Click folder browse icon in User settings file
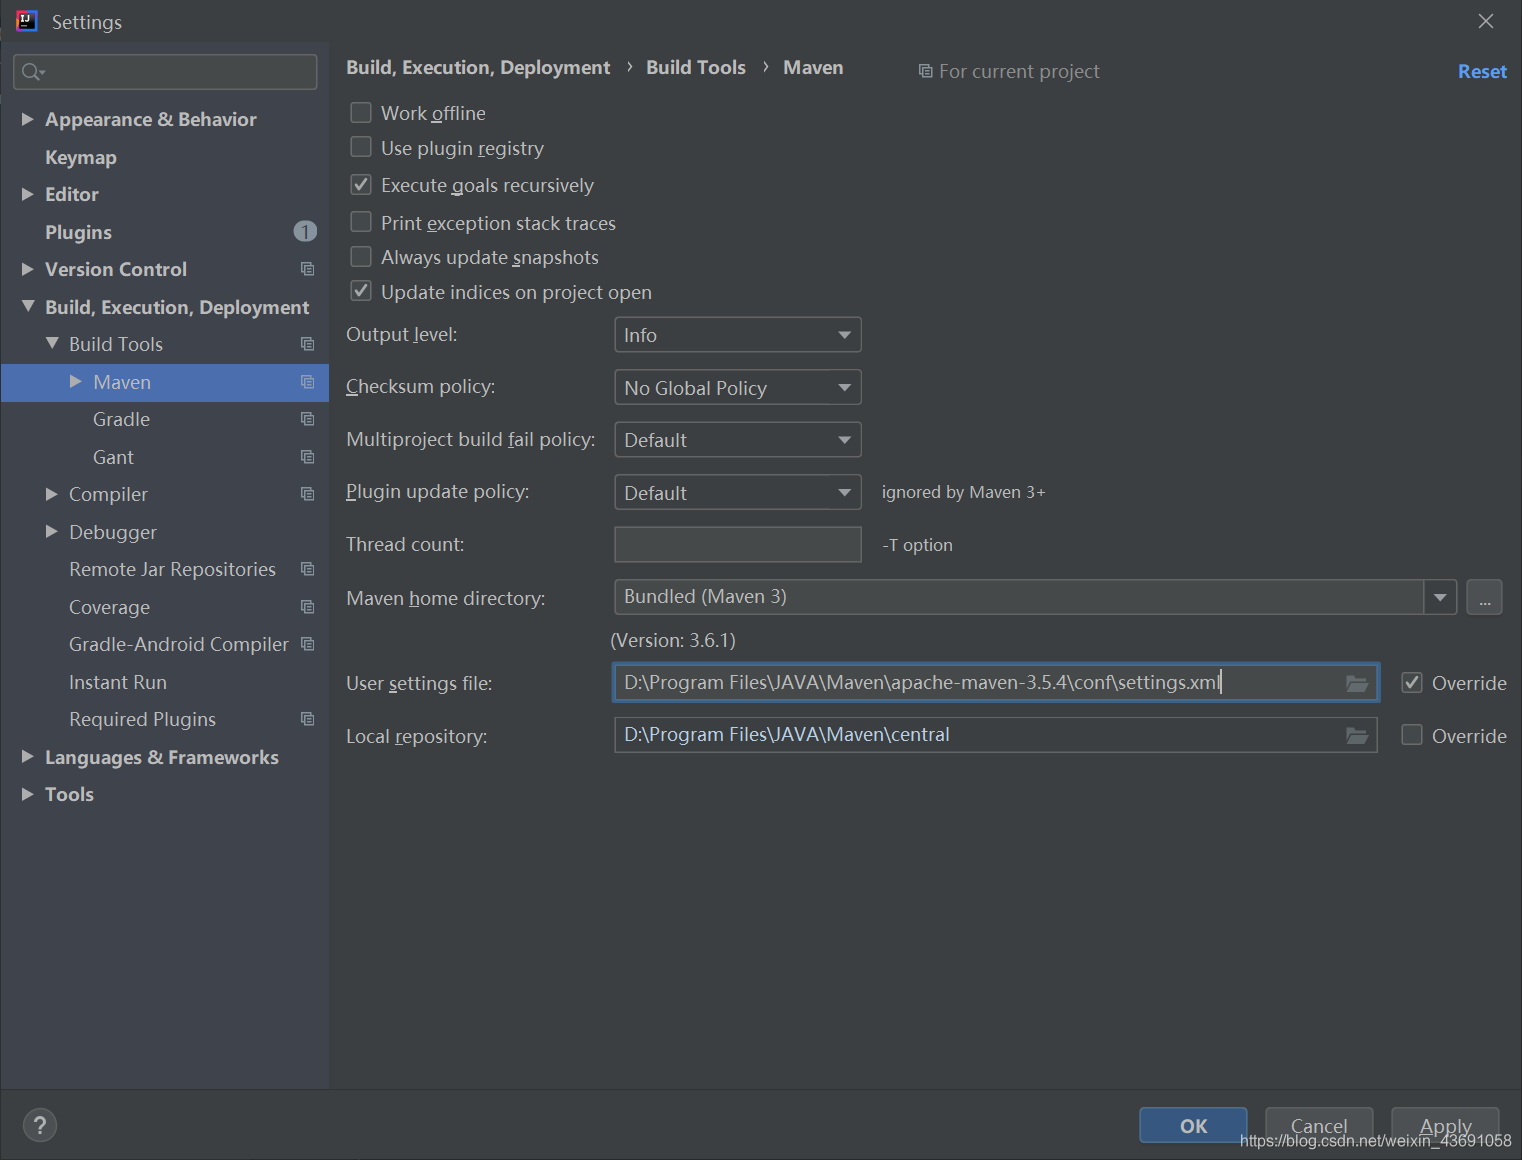 pos(1357,683)
